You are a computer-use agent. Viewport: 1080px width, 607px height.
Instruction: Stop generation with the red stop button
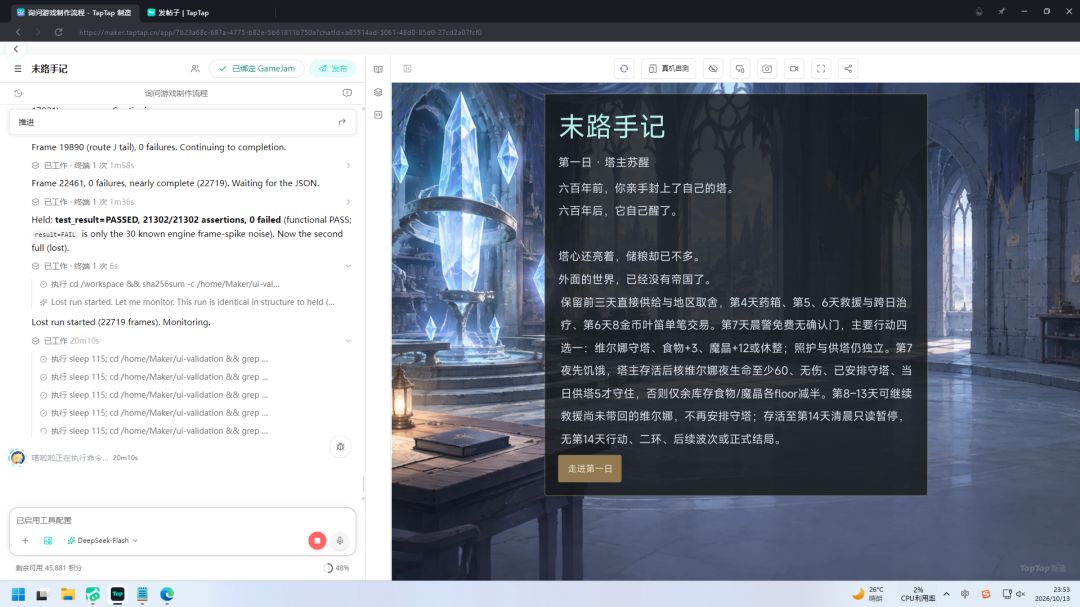(x=317, y=541)
